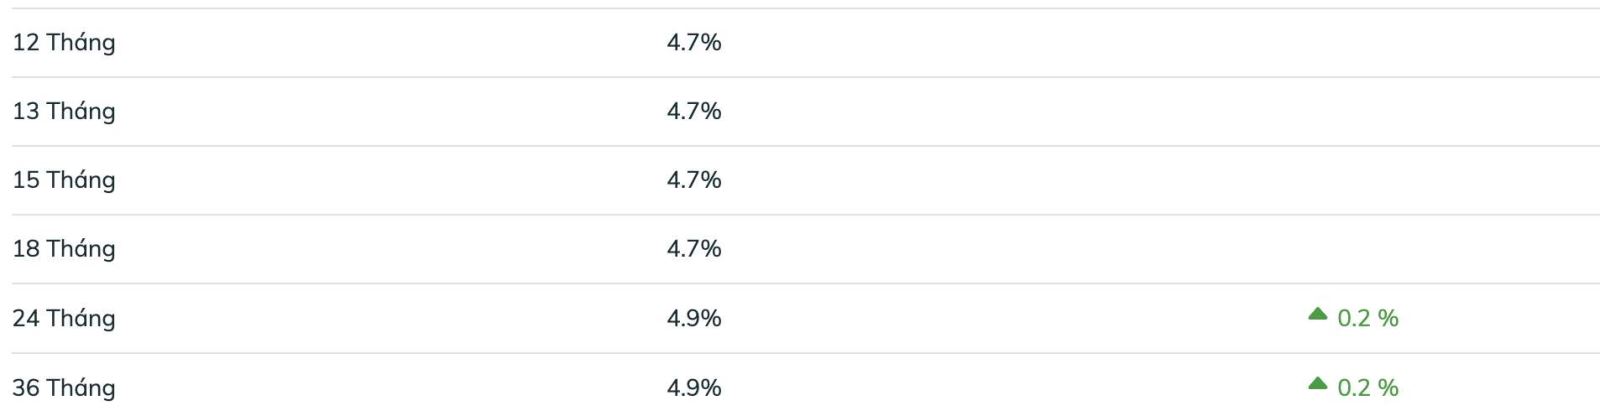Select the 13 Tháng term label
1600x416 pixels.
point(64,111)
